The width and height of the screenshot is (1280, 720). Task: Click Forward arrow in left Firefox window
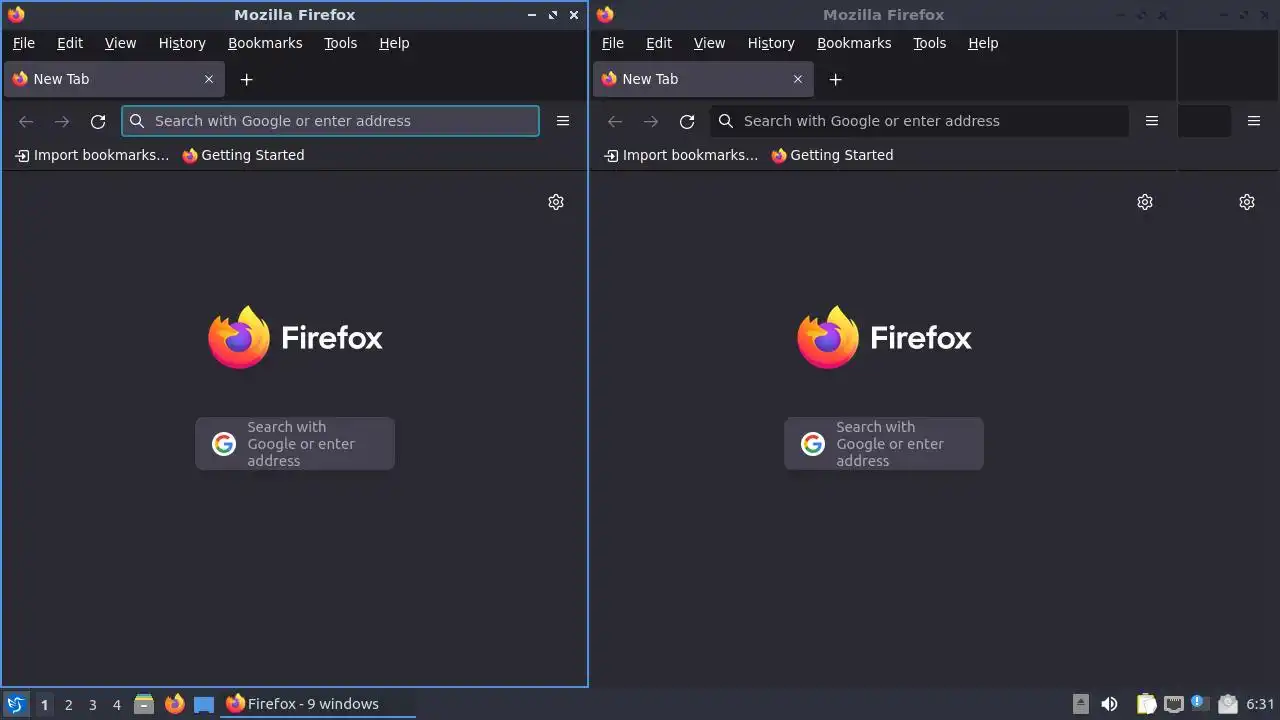tap(62, 121)
